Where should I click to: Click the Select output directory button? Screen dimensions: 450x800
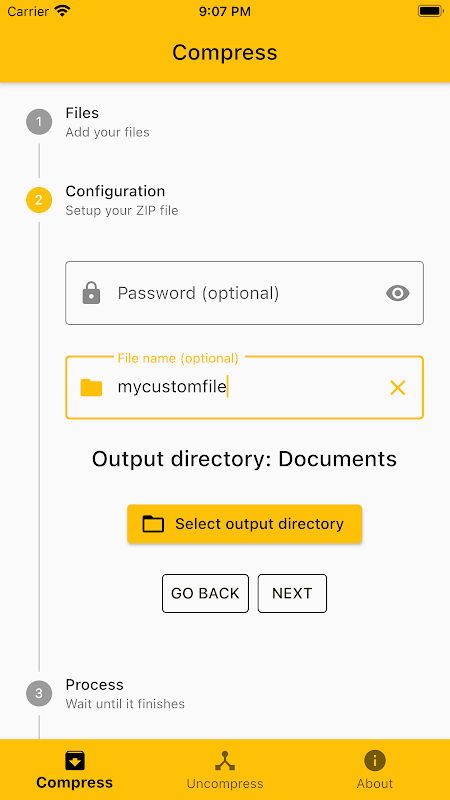coord(244,524)
